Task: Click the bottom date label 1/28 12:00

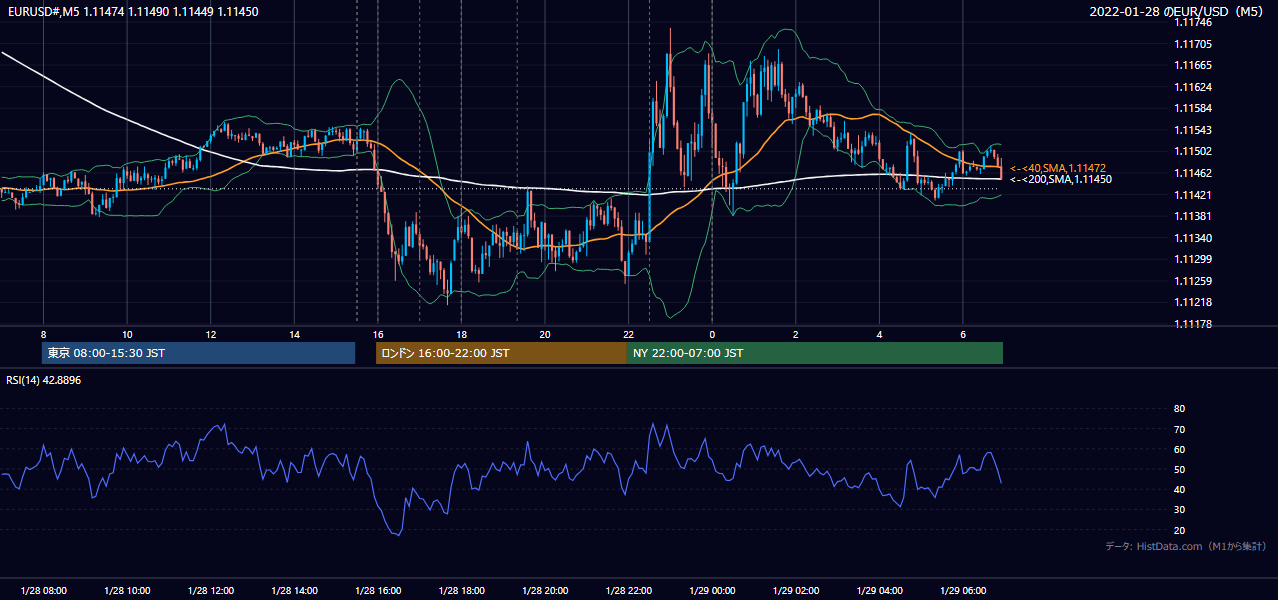Action: pos(210,591)
